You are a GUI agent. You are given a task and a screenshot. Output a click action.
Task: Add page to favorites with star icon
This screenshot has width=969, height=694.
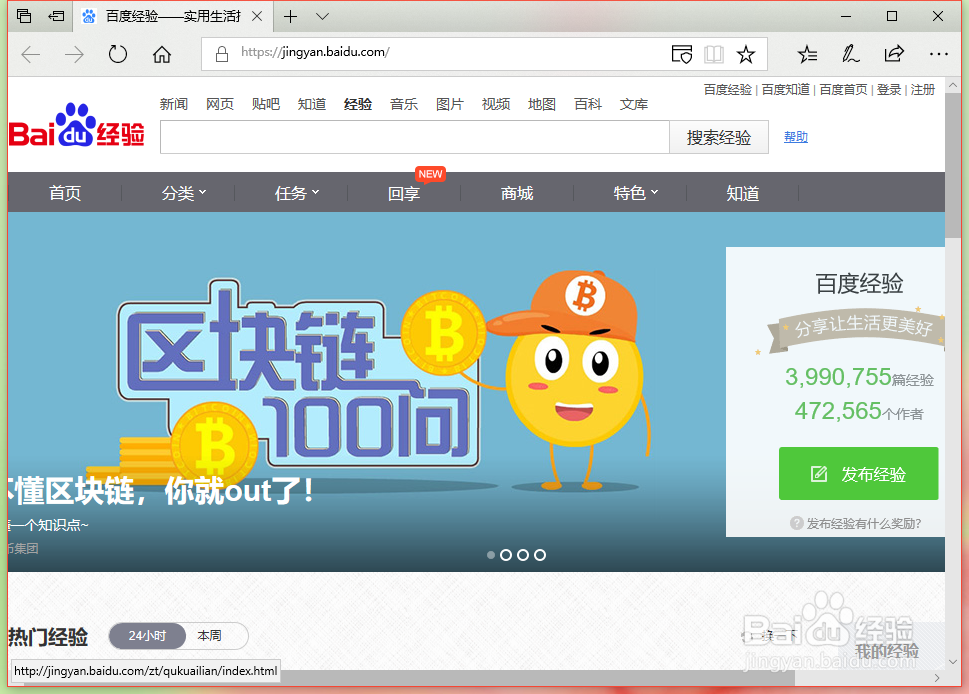coord(746,54)
